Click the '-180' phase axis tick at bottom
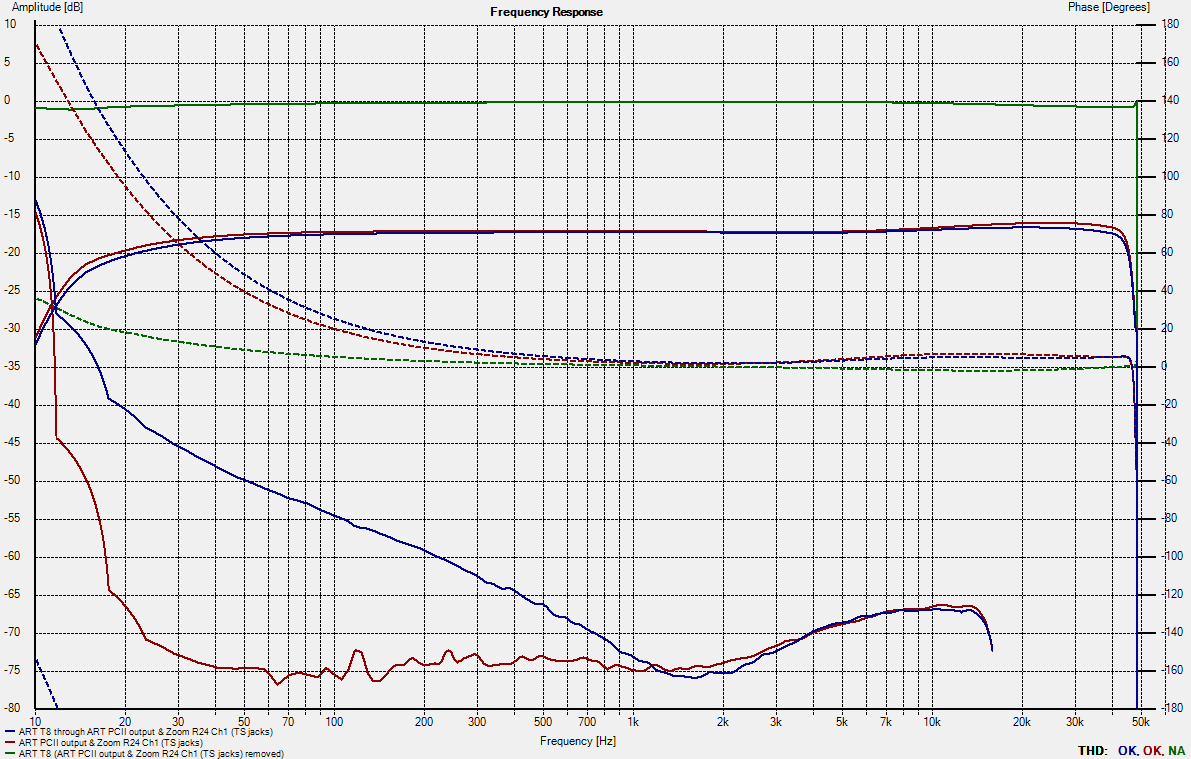This screenshot has width=1191, height=759. pyautogui.click(x=1169, y=708)
